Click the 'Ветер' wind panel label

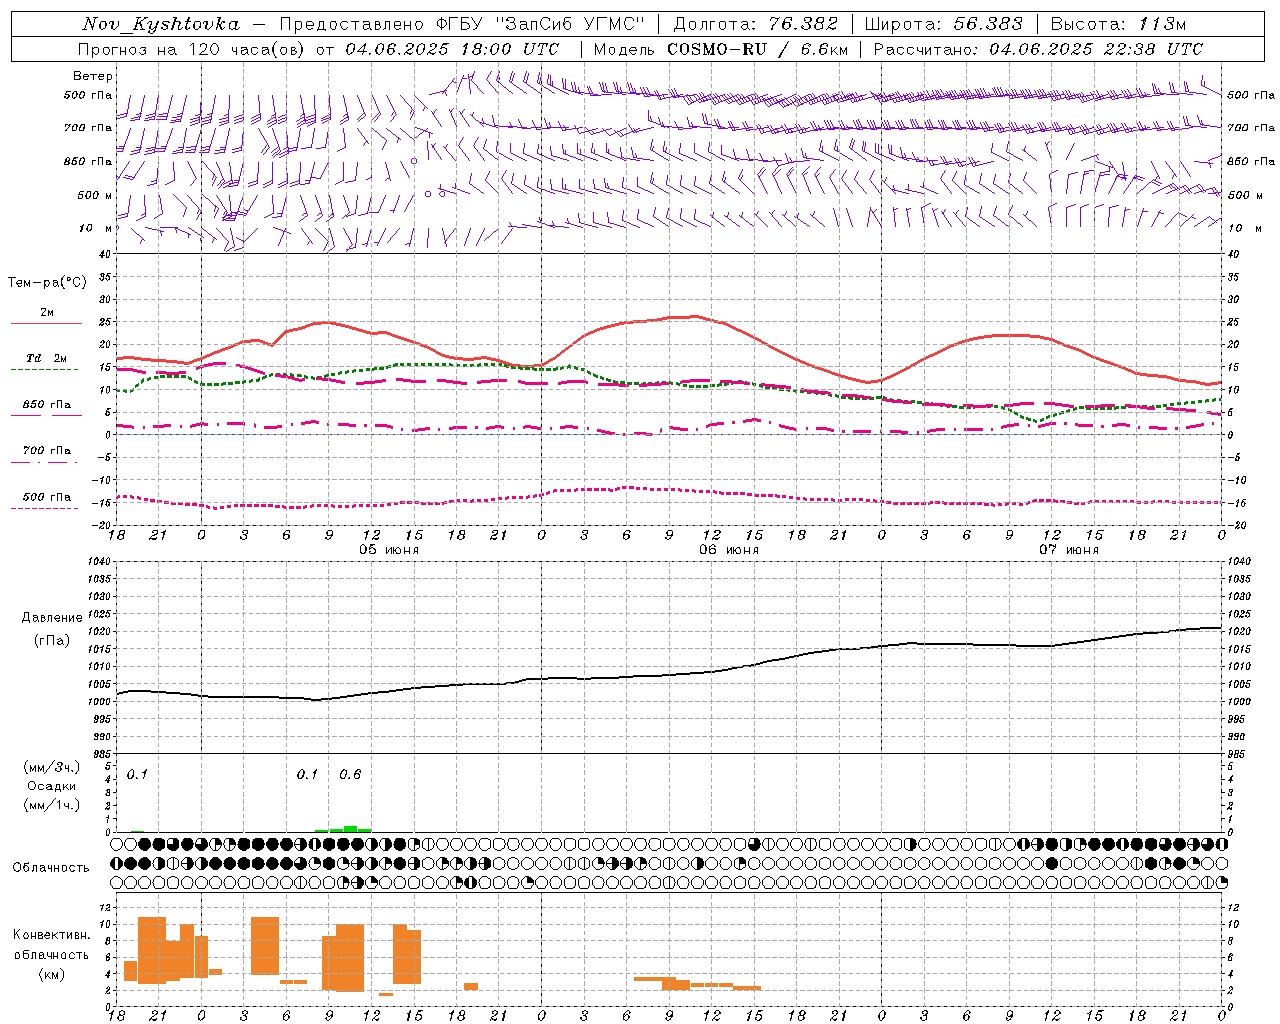click(93, 76)
